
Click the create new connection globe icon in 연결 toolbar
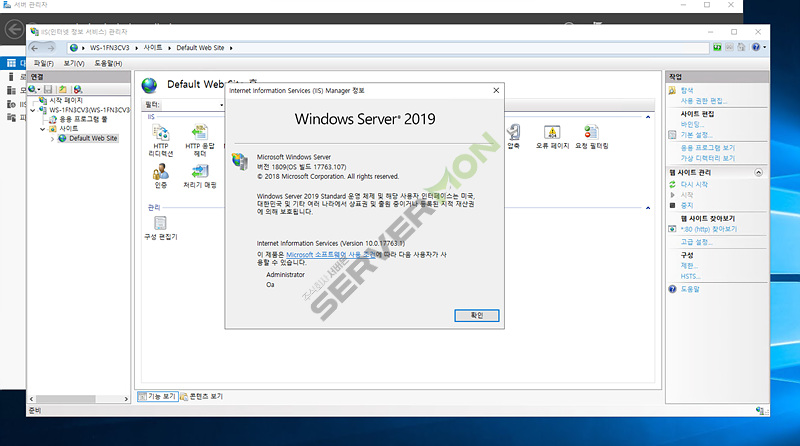[x=34, y=89]
